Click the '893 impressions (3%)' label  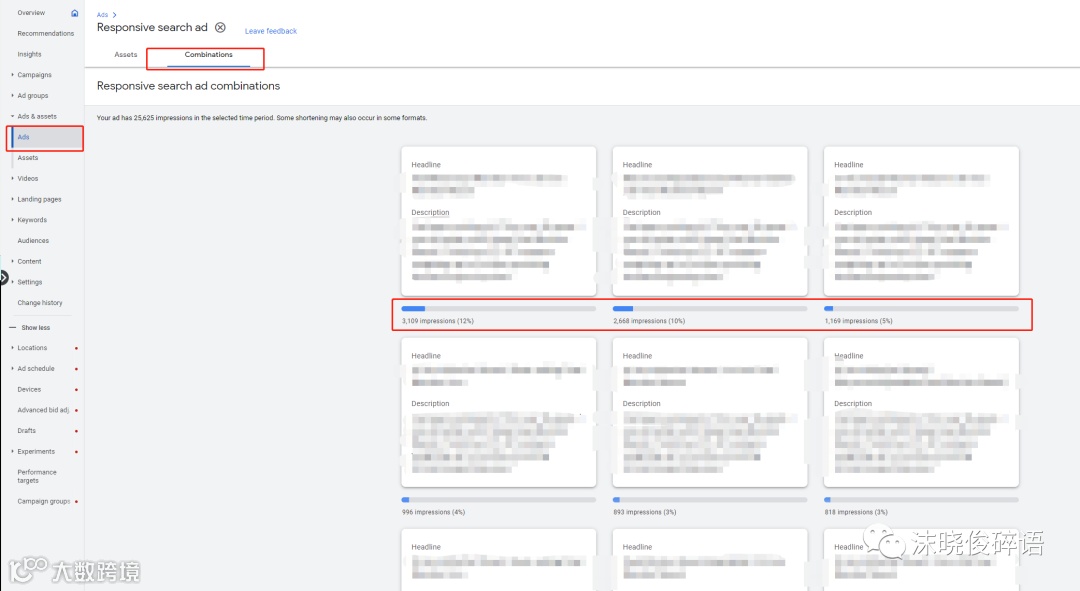click(645, 512)
